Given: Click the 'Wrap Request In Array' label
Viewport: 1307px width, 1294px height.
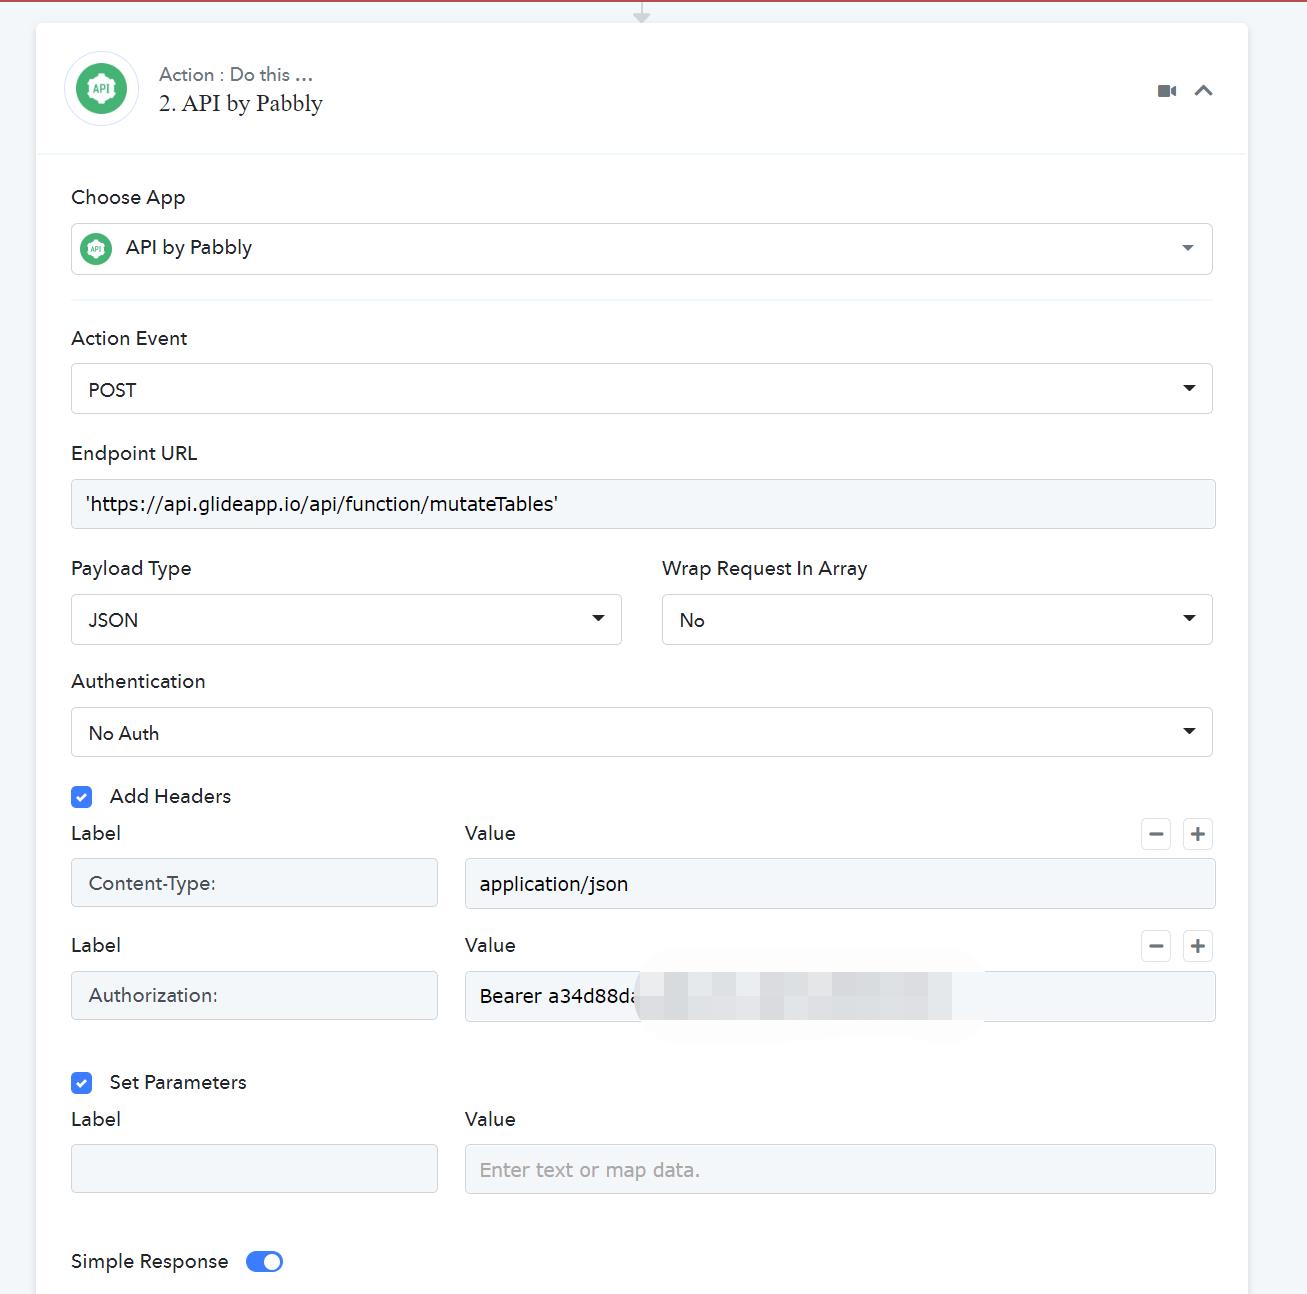Looking at the screenshot, I should click(764, 569).
